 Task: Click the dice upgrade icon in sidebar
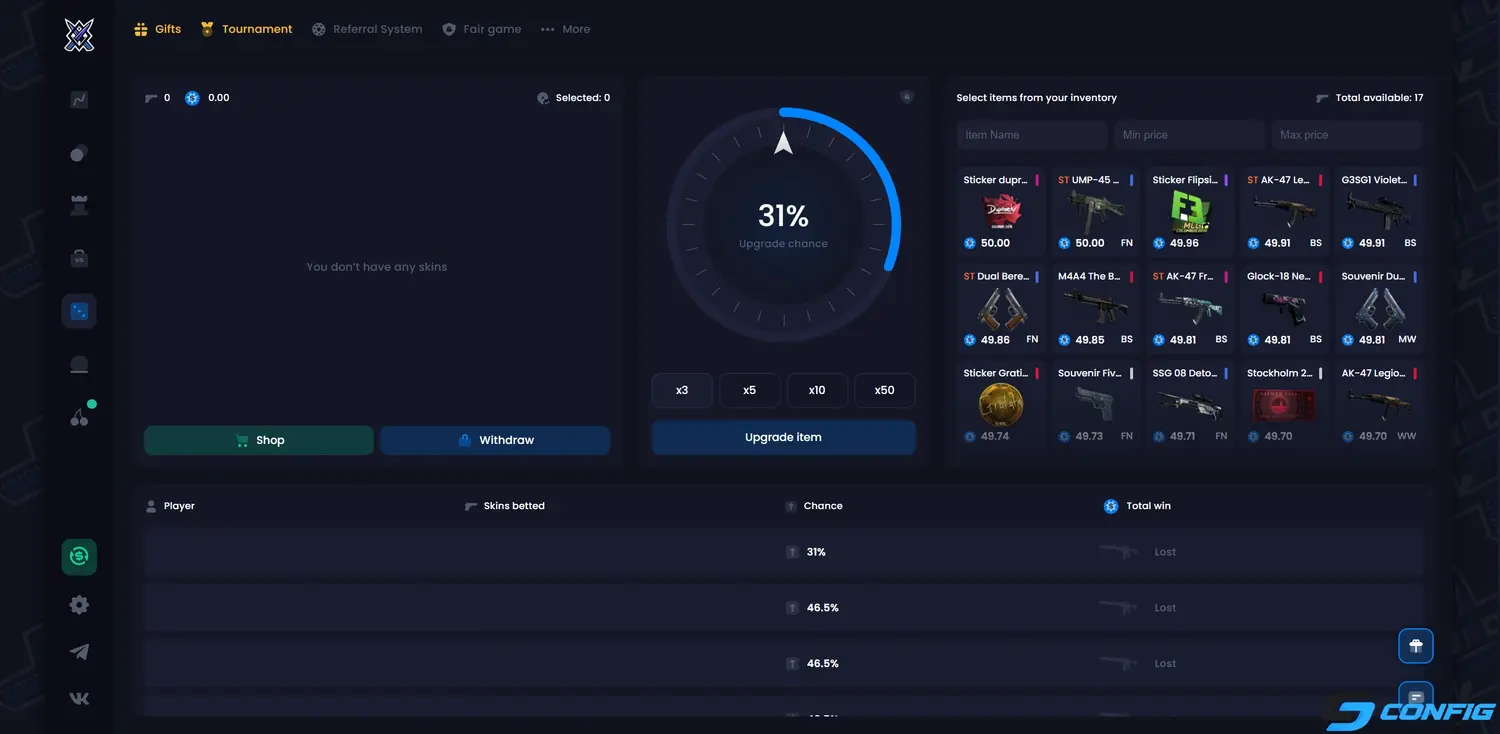tap(79, 310)
